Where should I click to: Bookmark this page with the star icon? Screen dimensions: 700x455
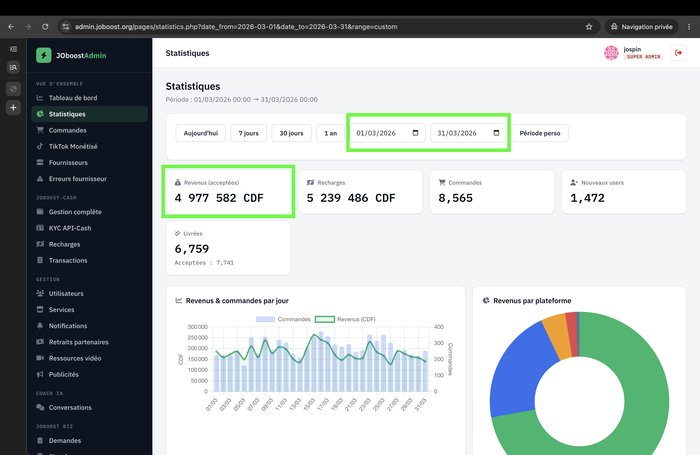tap(589, 27)
